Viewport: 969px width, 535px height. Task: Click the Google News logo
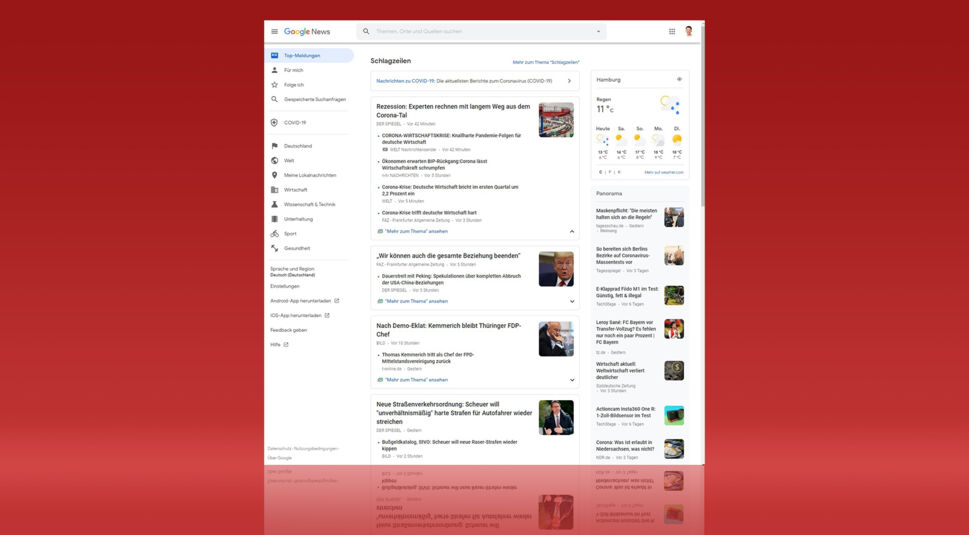click(x=307, y=32)
